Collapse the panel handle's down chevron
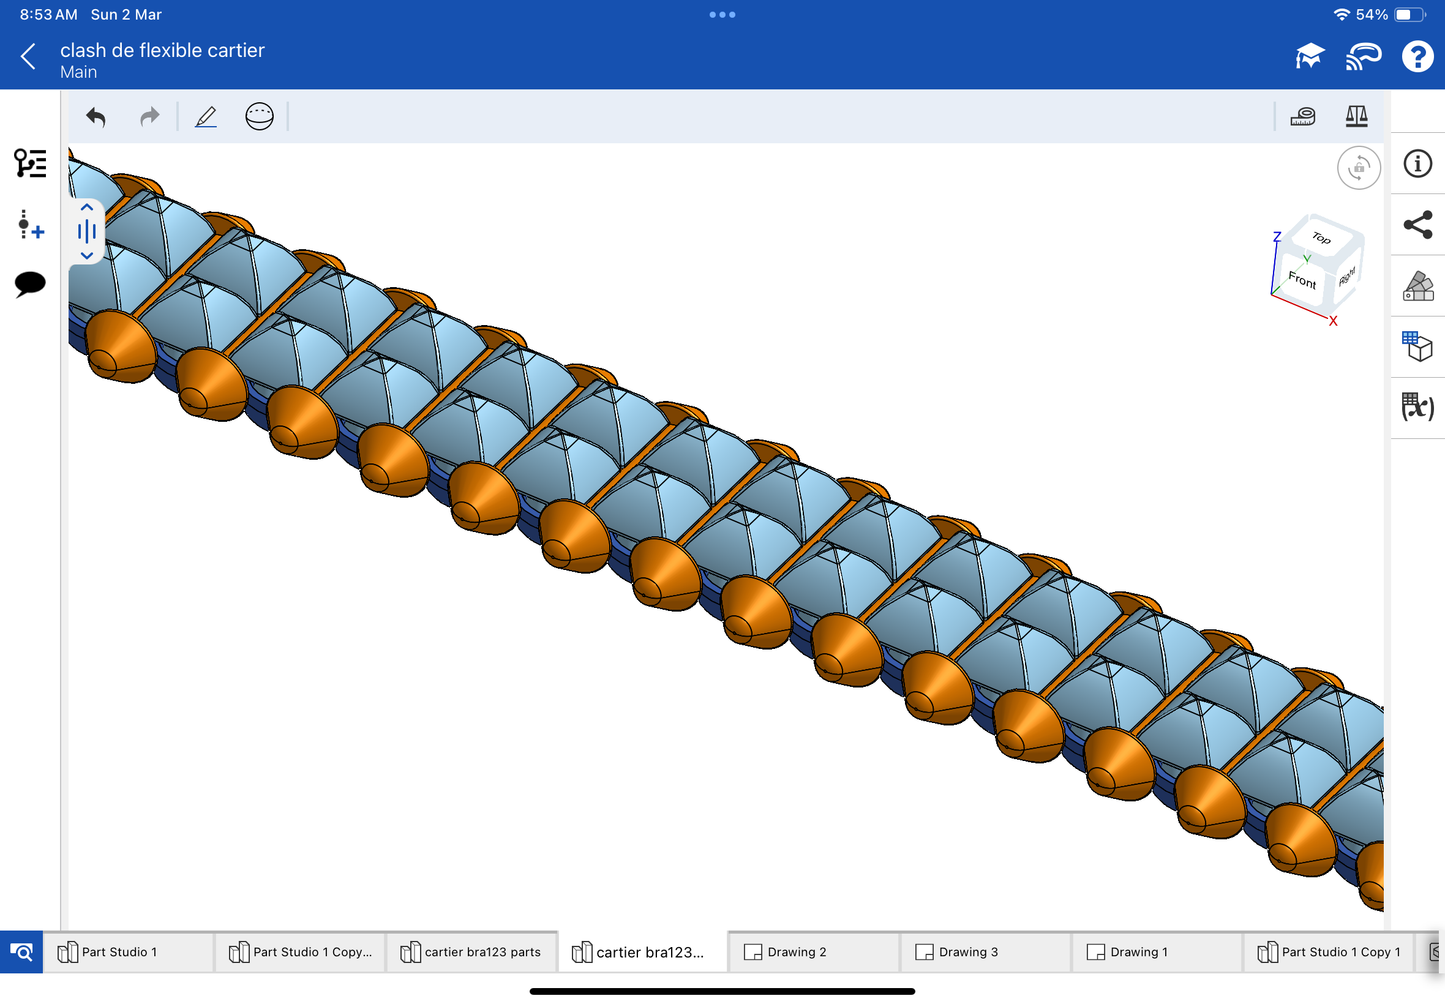The width and height of the screenshot is (1445, 1004). pyautogui.click(x=87, y=256)
